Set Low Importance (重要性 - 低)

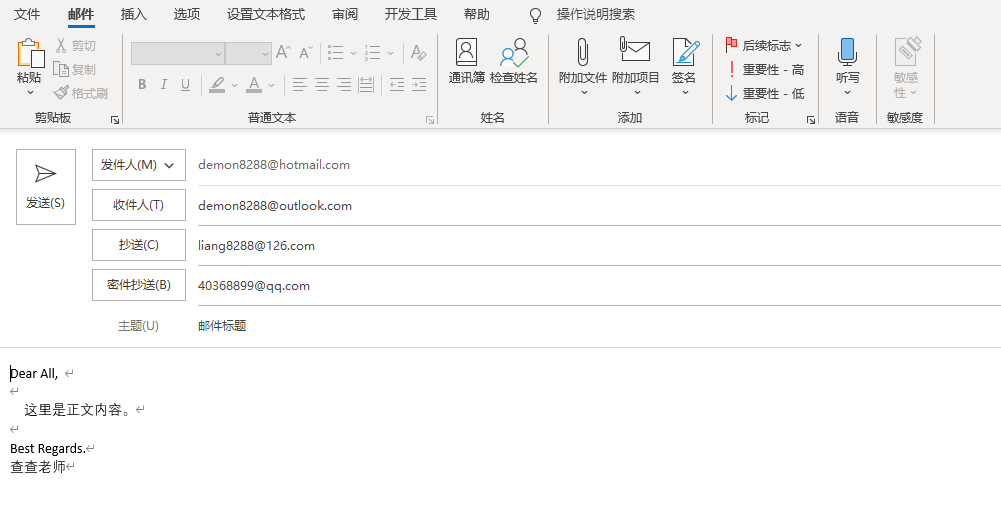click(765, 94)
